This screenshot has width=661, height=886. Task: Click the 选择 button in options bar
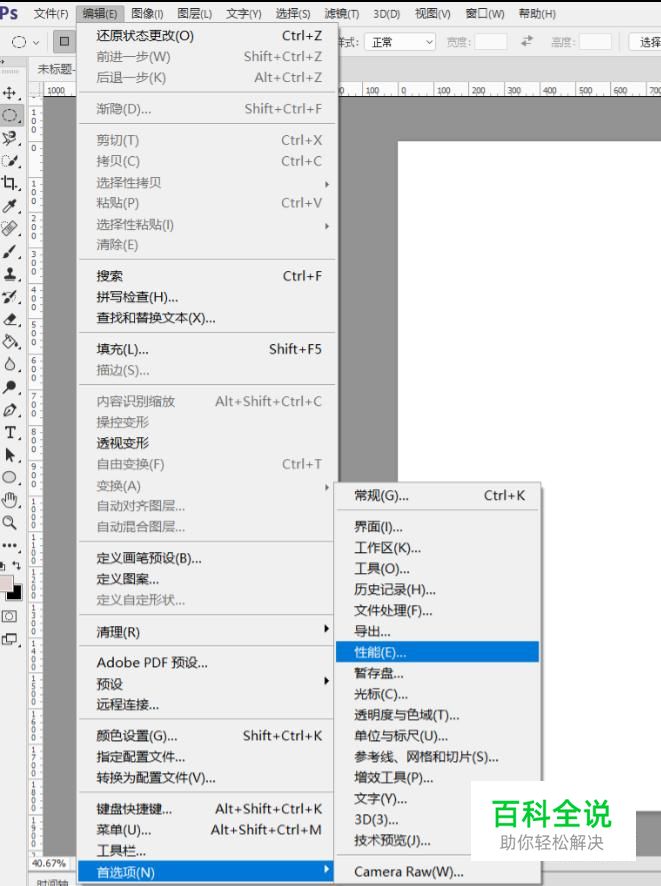645,42
